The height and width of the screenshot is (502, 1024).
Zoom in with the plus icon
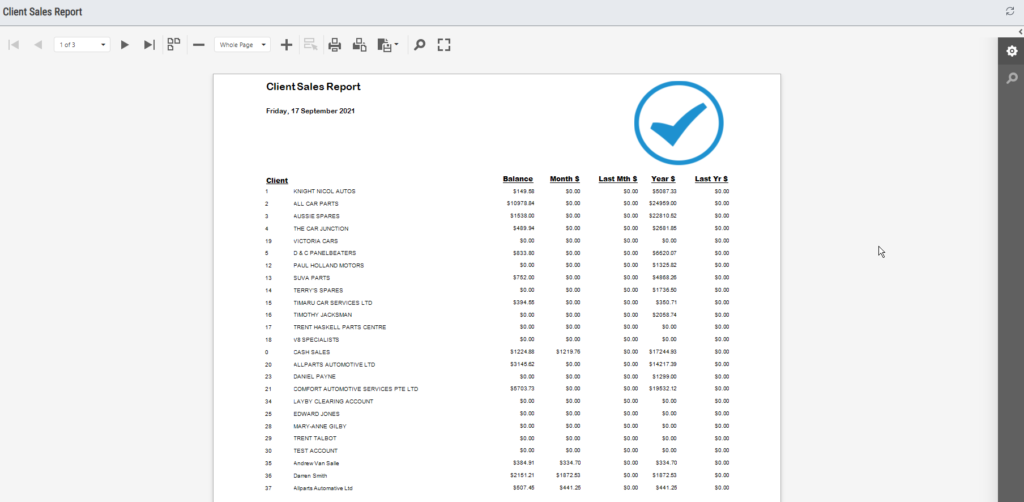(286, 45)
